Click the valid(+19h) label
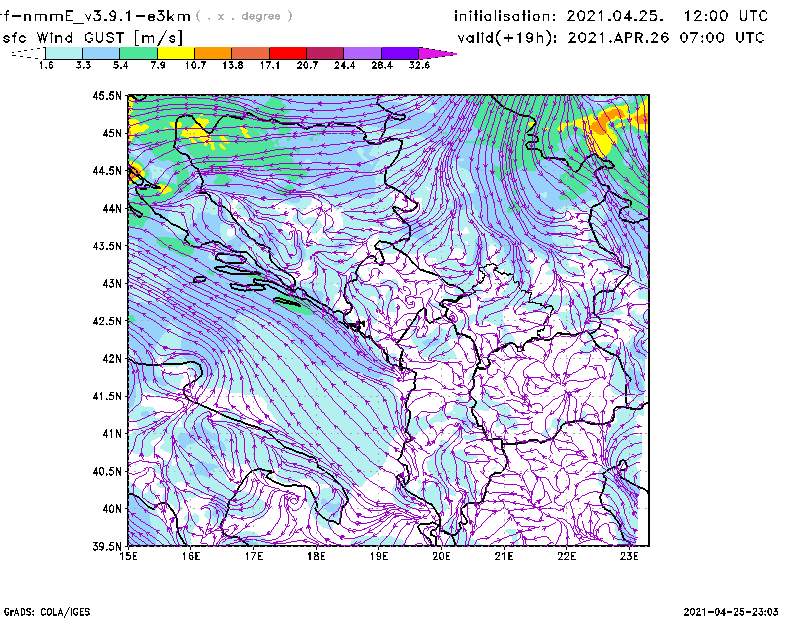The image size is (800, 618). point(507,38)
